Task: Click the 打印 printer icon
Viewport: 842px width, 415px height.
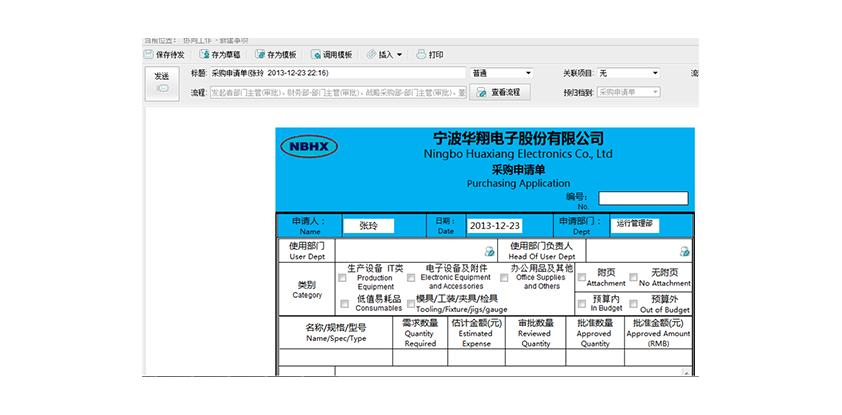Action: point(422,55)
